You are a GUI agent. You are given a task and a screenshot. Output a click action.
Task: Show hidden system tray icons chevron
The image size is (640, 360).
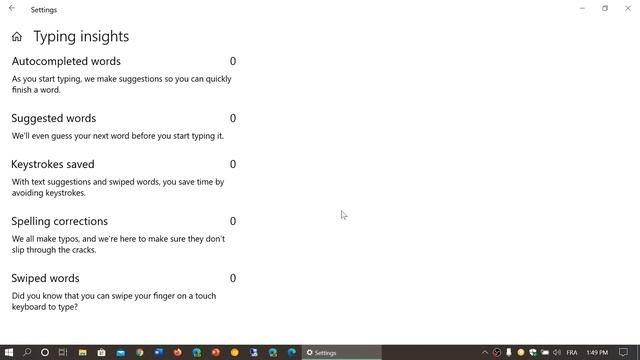(484, 352)
